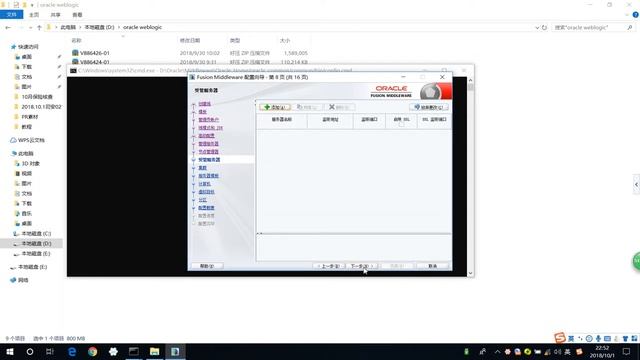Open 3D 对象 in sidebar
Image resolution: width=640 pixels, height=360 pixels.
pos(31,163)
